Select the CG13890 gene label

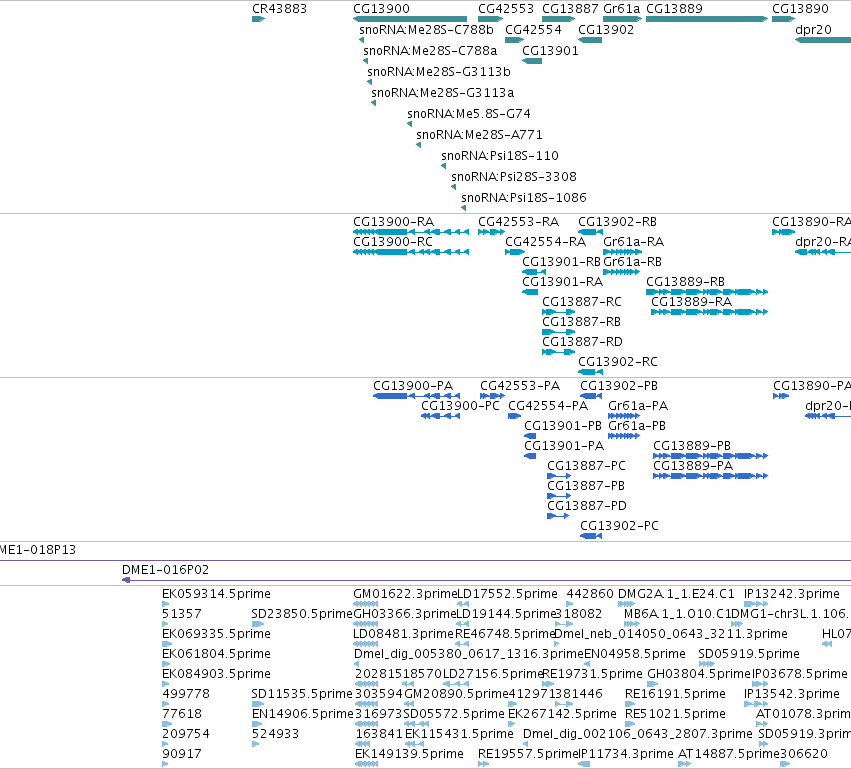click(x=801, y=9)
